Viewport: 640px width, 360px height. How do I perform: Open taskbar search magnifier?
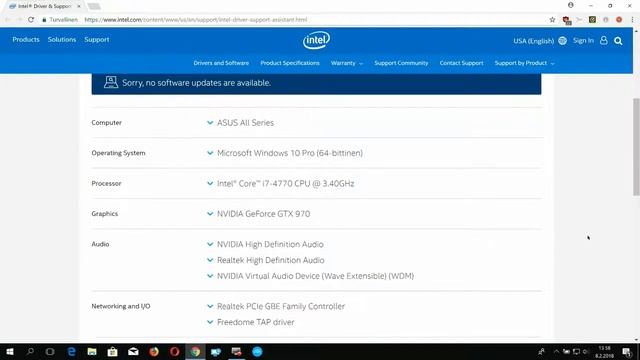point(30,351)
